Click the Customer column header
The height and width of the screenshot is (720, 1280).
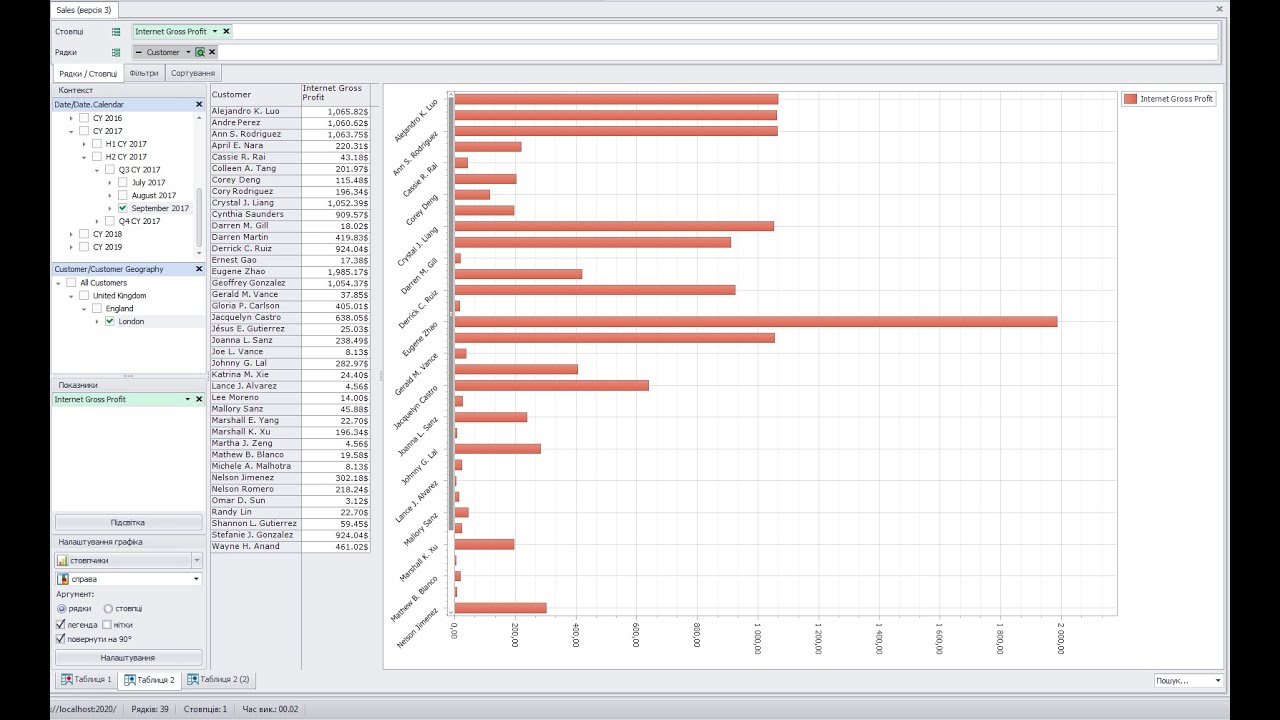pyautogui.click(x=255, y=95)
